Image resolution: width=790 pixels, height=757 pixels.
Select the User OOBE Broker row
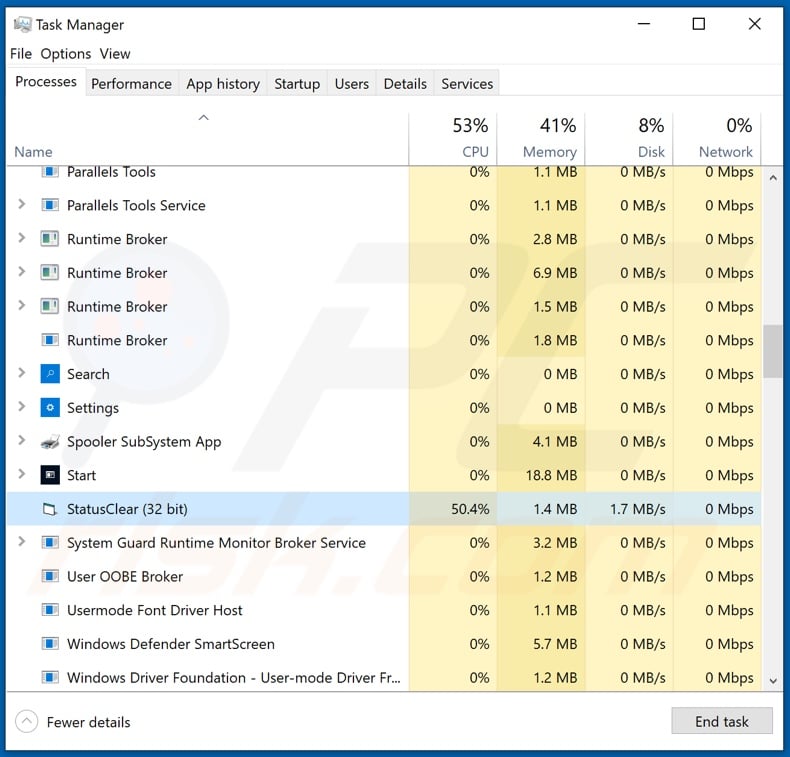(x=384, y=576)
